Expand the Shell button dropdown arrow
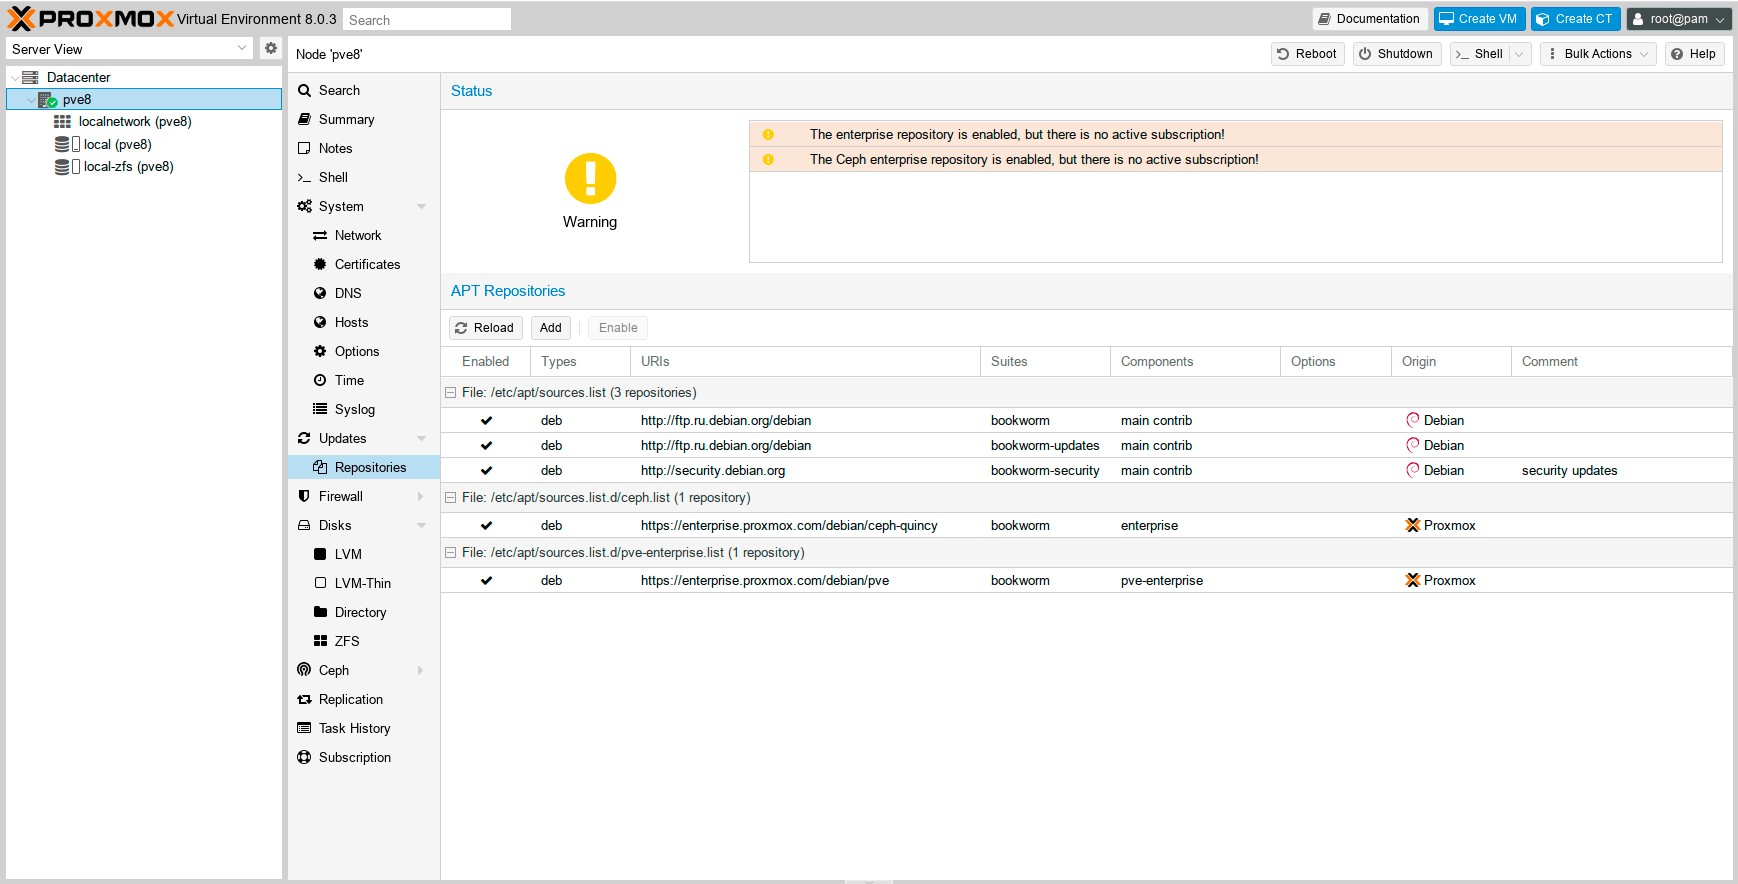 [1520, 54]
